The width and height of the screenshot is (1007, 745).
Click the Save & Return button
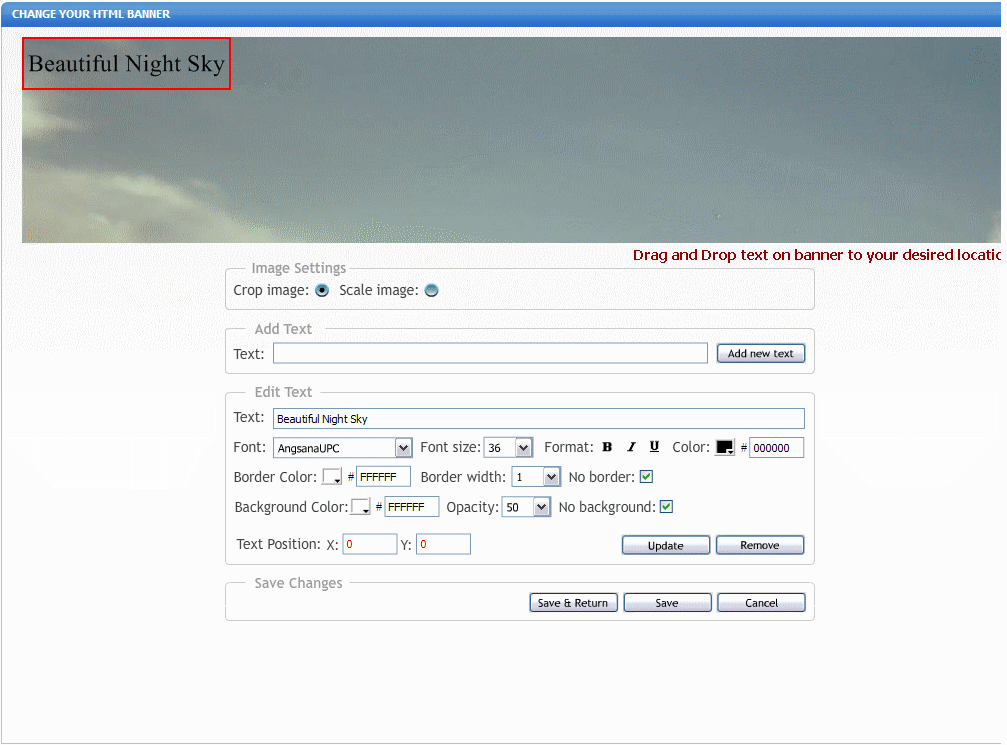pyautogui.click(x=573, y=602)
